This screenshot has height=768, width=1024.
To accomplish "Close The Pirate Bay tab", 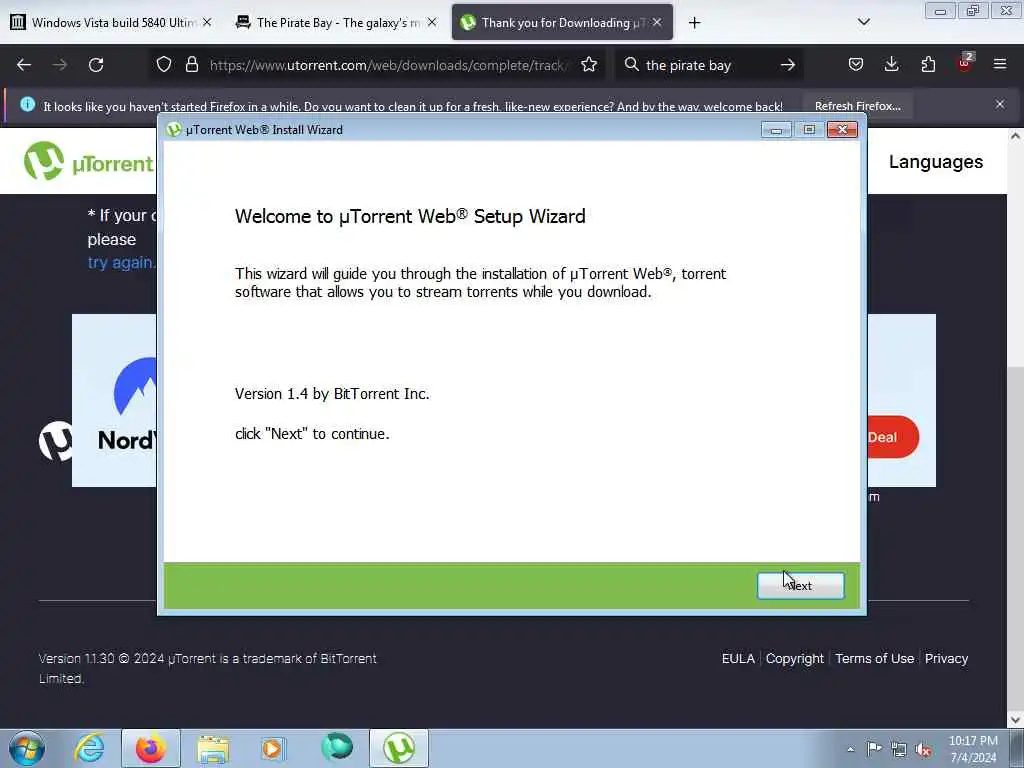I will pos(432,22).
